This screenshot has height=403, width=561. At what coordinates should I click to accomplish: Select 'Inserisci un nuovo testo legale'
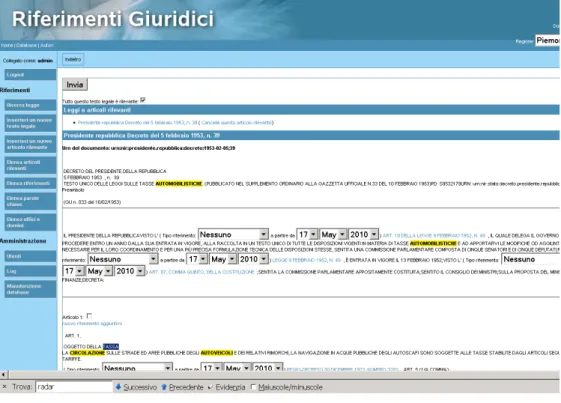click(30, 123)
